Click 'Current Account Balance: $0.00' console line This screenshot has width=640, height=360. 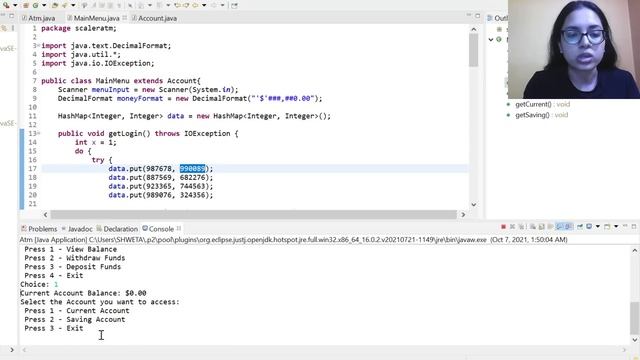coord(83,293)
